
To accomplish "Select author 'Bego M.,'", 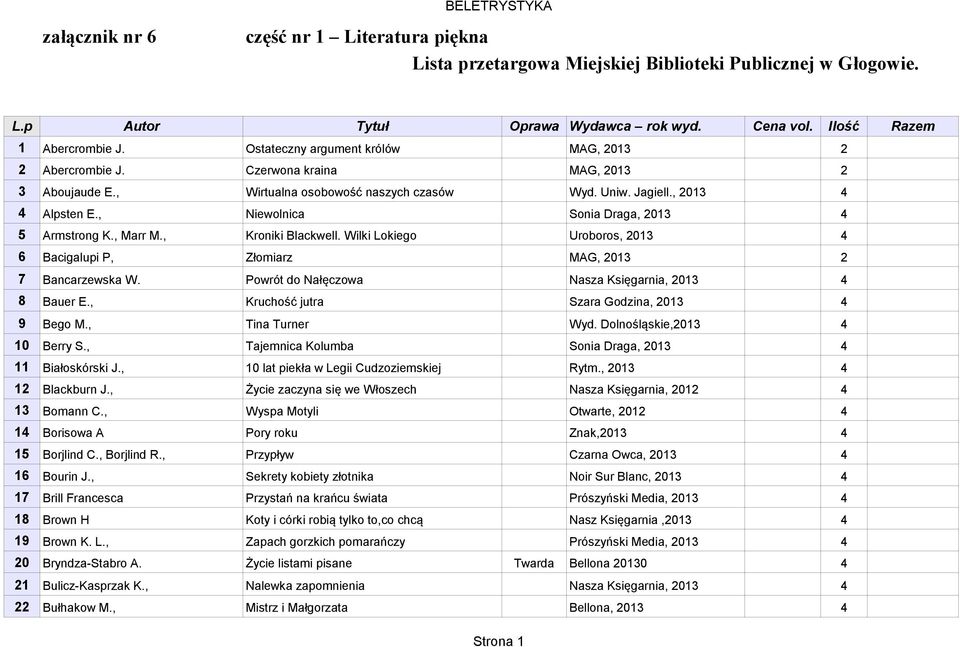I will coord(67,324).
